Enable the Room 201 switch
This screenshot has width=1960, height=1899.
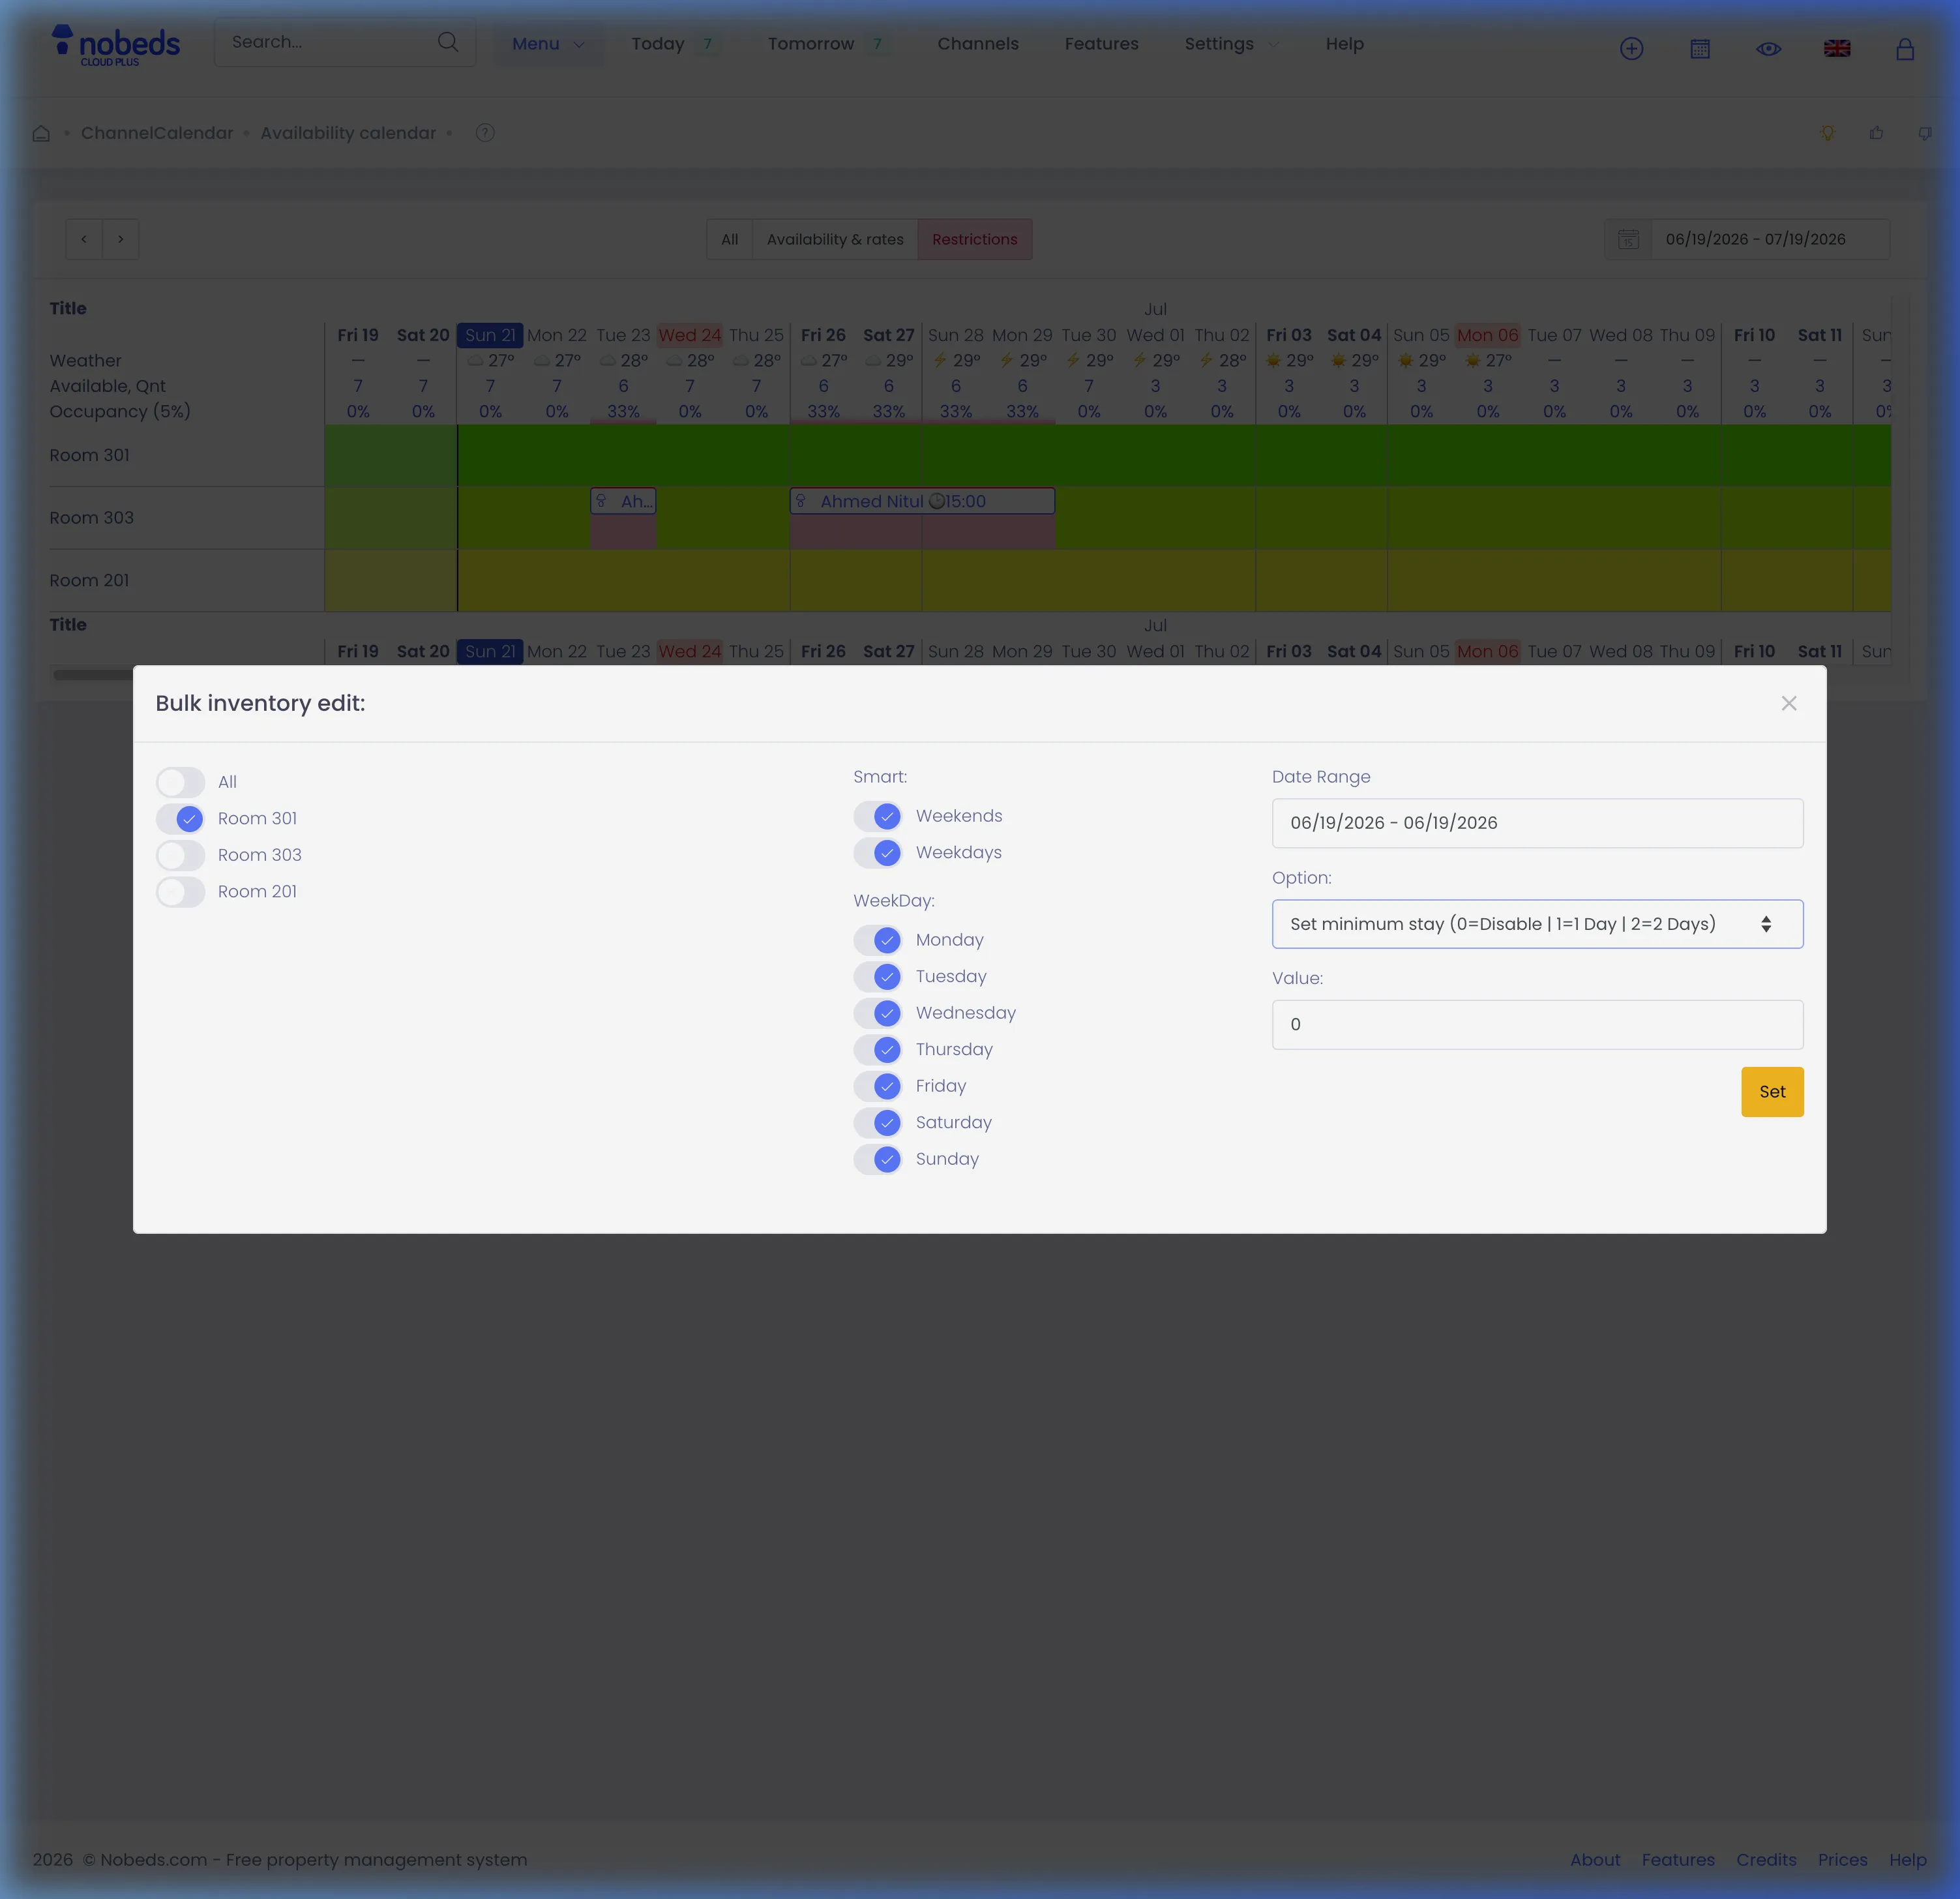[x=181, y=892]
